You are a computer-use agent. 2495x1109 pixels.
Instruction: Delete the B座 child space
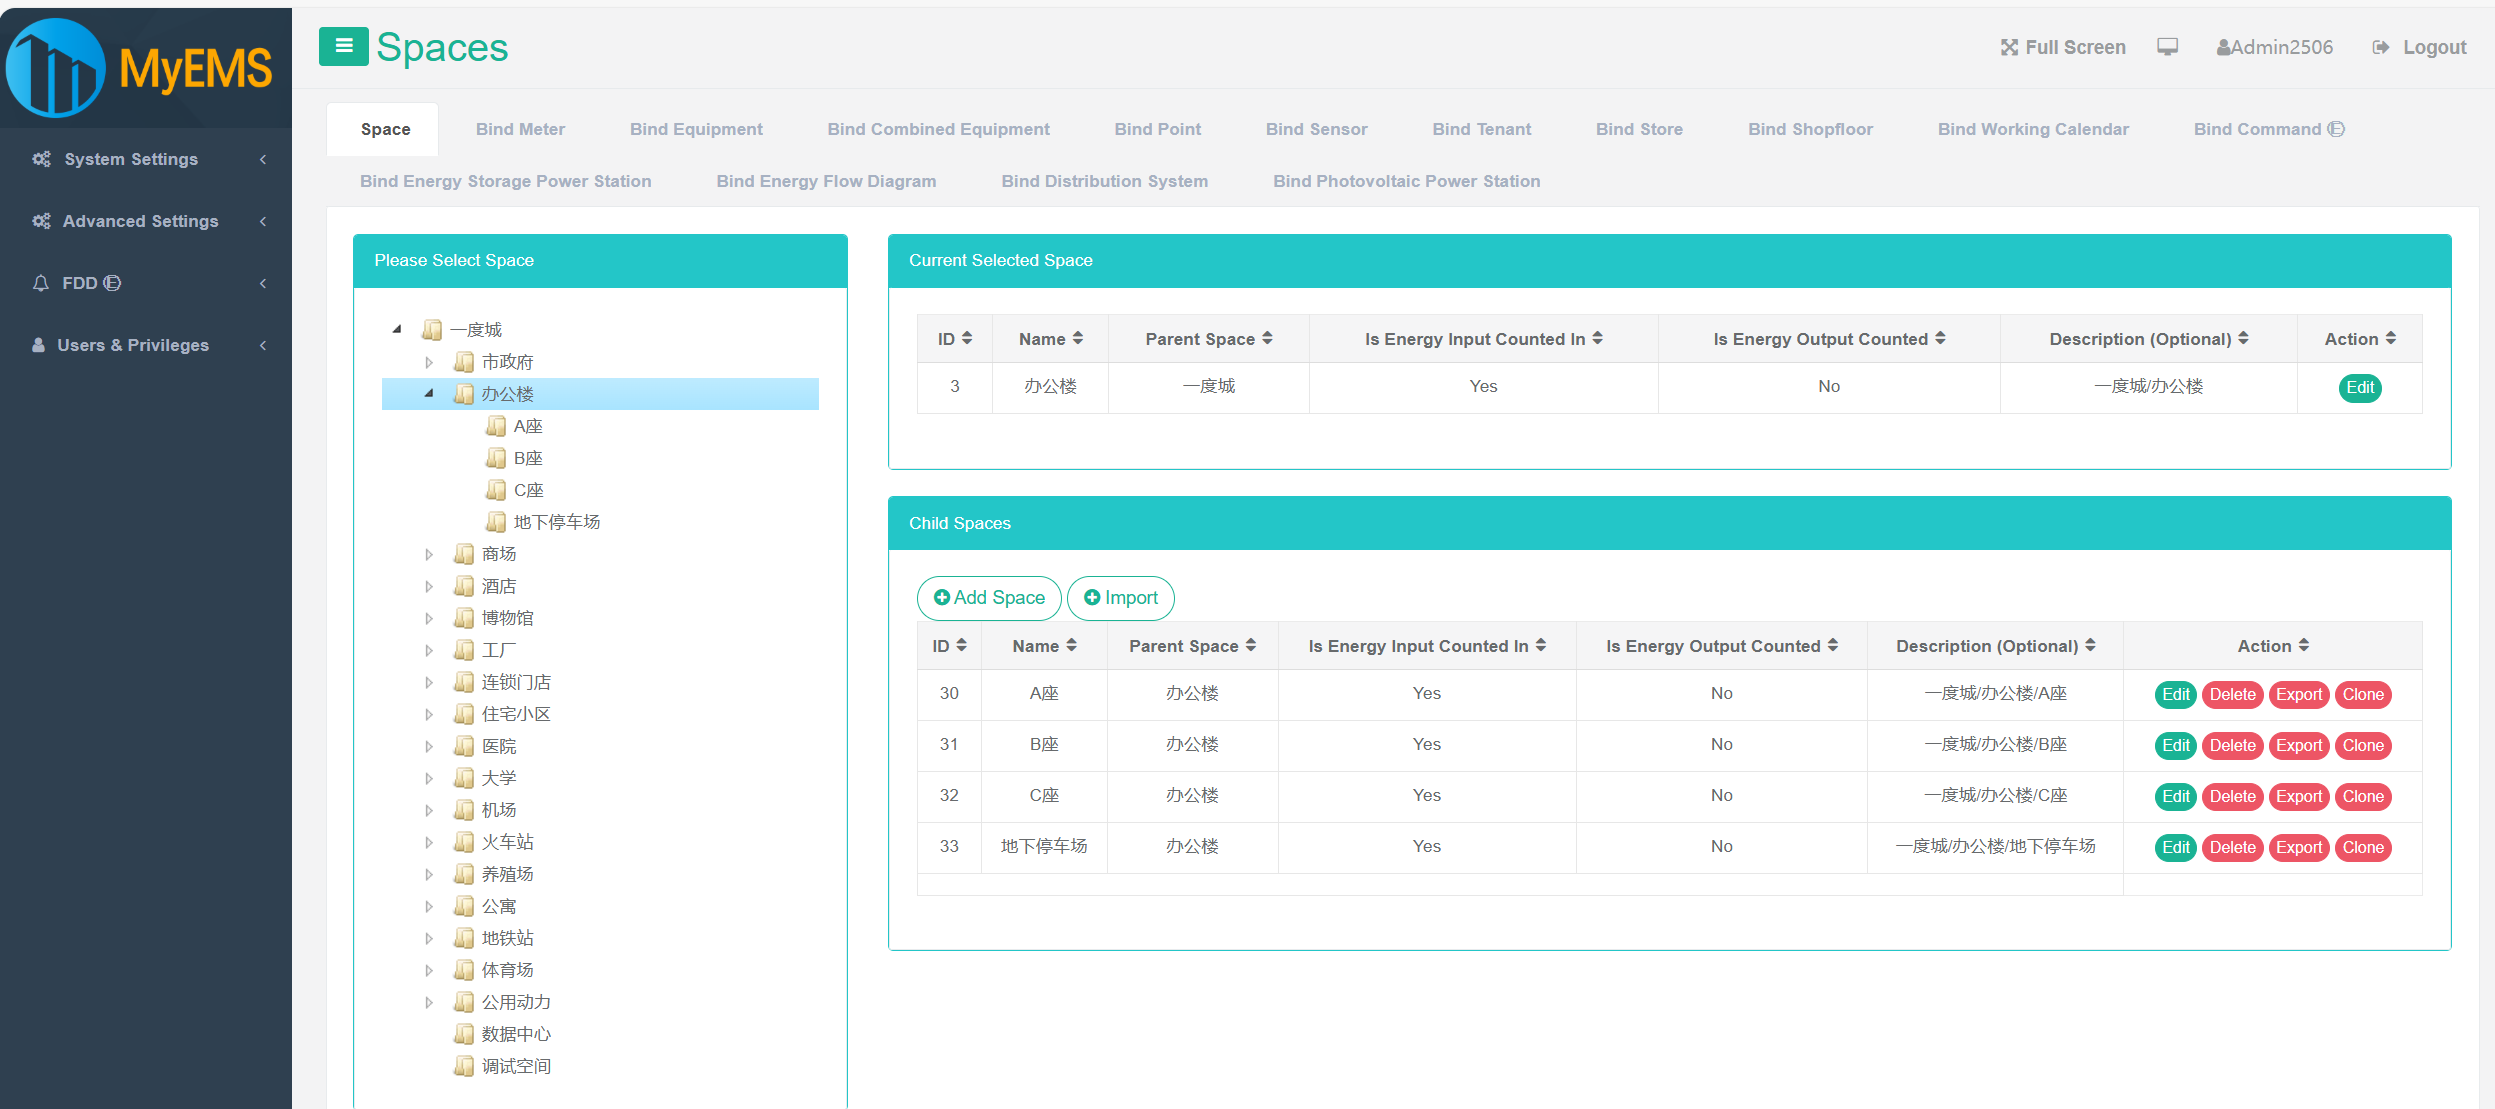[2232, 745]
